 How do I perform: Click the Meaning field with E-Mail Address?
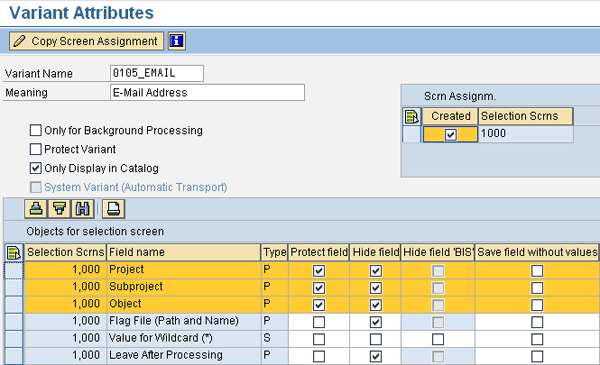(207, 93)
